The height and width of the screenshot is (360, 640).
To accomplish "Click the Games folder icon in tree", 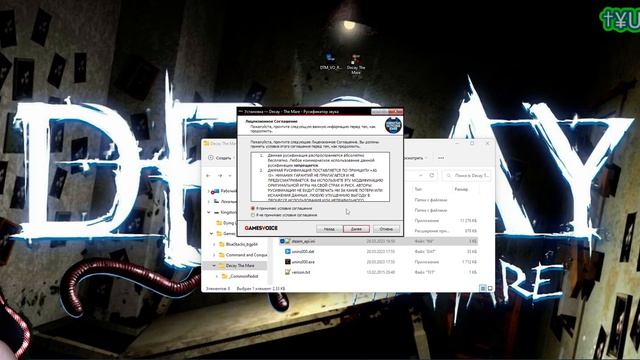I will click(219, 233).
